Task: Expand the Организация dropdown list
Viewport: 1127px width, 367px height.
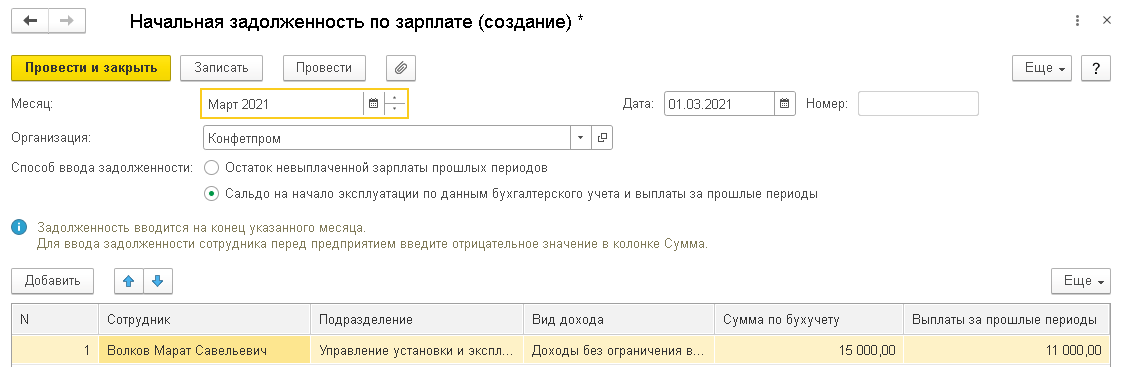Action: [581, 137]
